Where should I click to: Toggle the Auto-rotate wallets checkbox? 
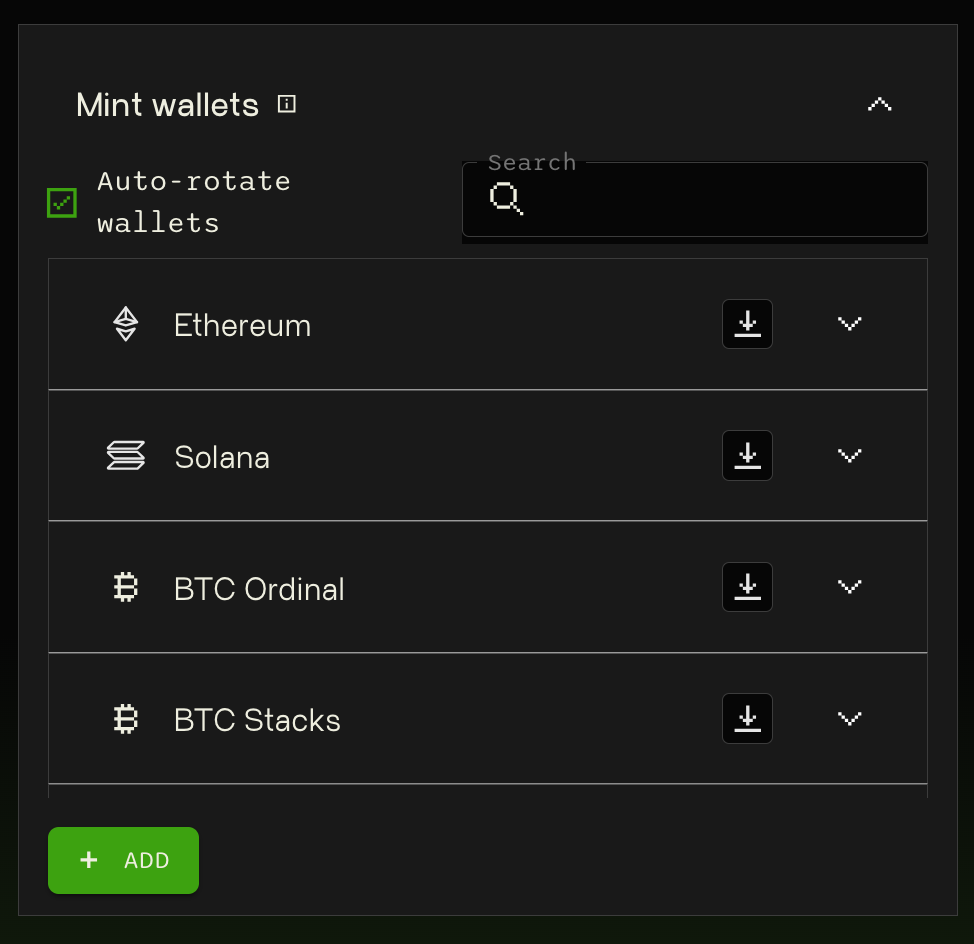click(62, 203)
